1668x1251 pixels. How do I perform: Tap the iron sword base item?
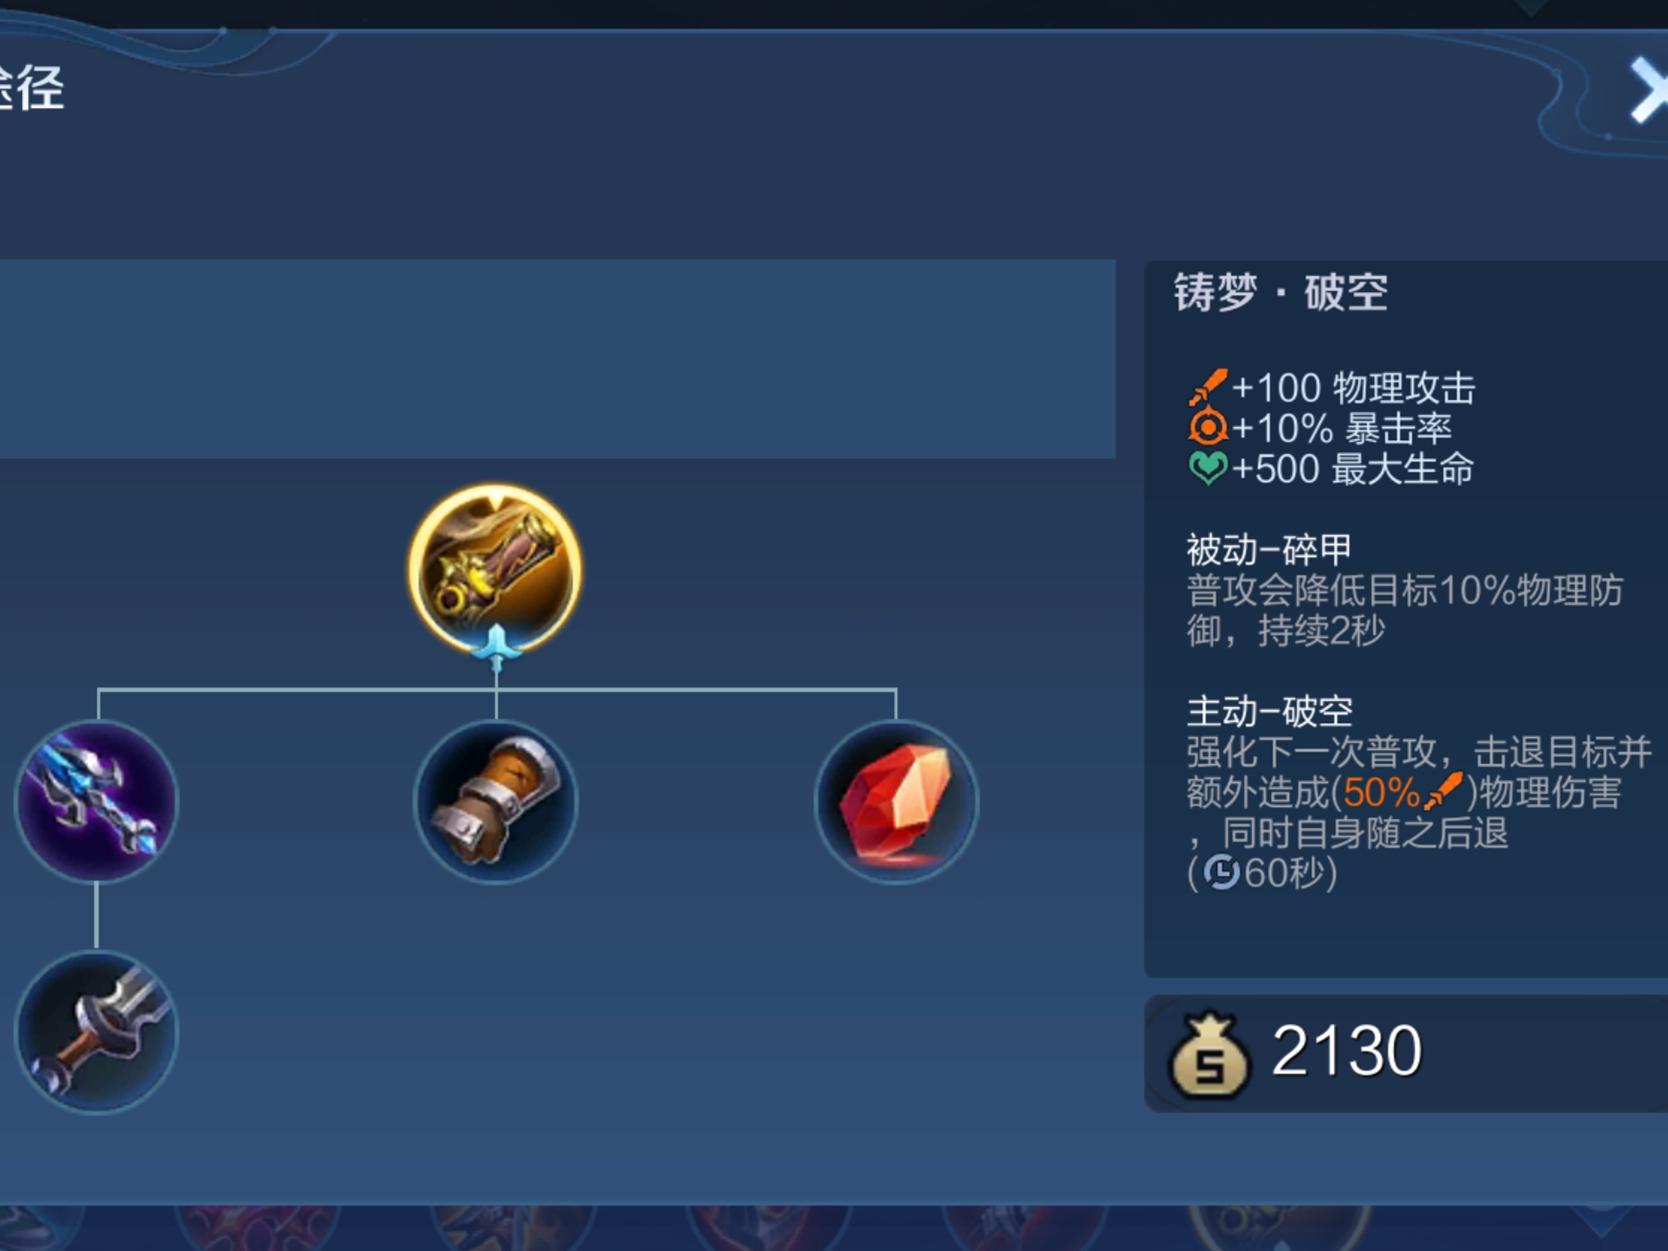[x=96, y=1032]
